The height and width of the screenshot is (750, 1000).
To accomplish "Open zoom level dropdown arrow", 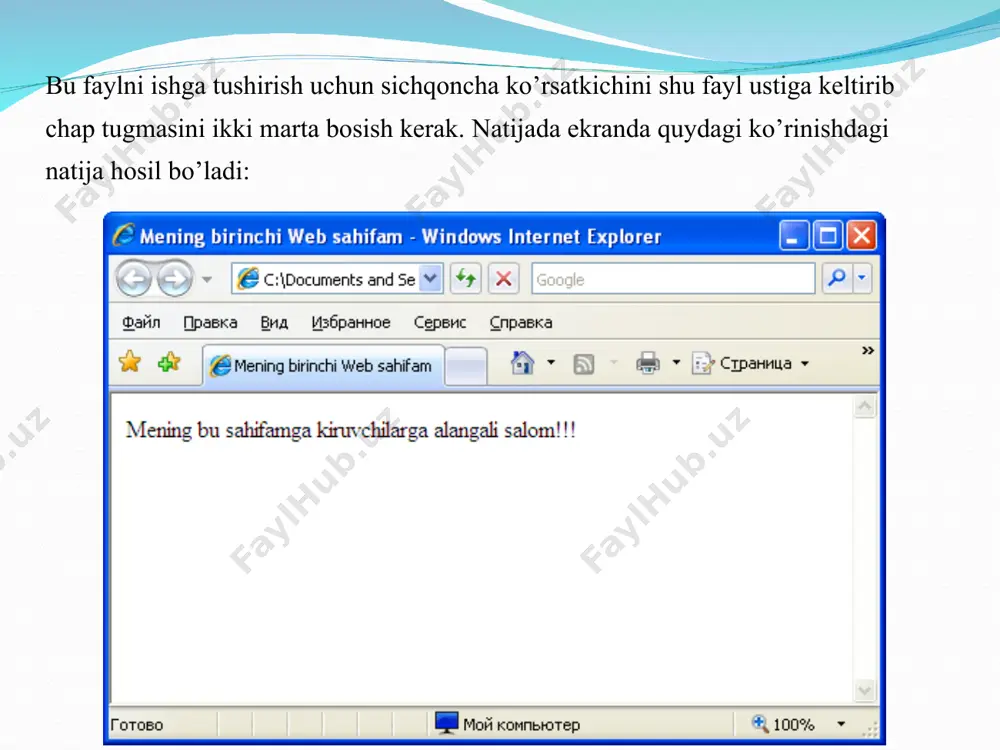I will (841, 724).
